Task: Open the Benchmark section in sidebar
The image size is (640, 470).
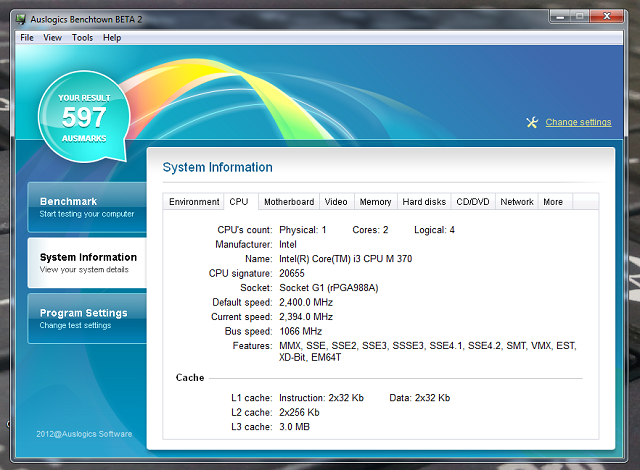Action: pyautogui.click(x=87, y=207)
